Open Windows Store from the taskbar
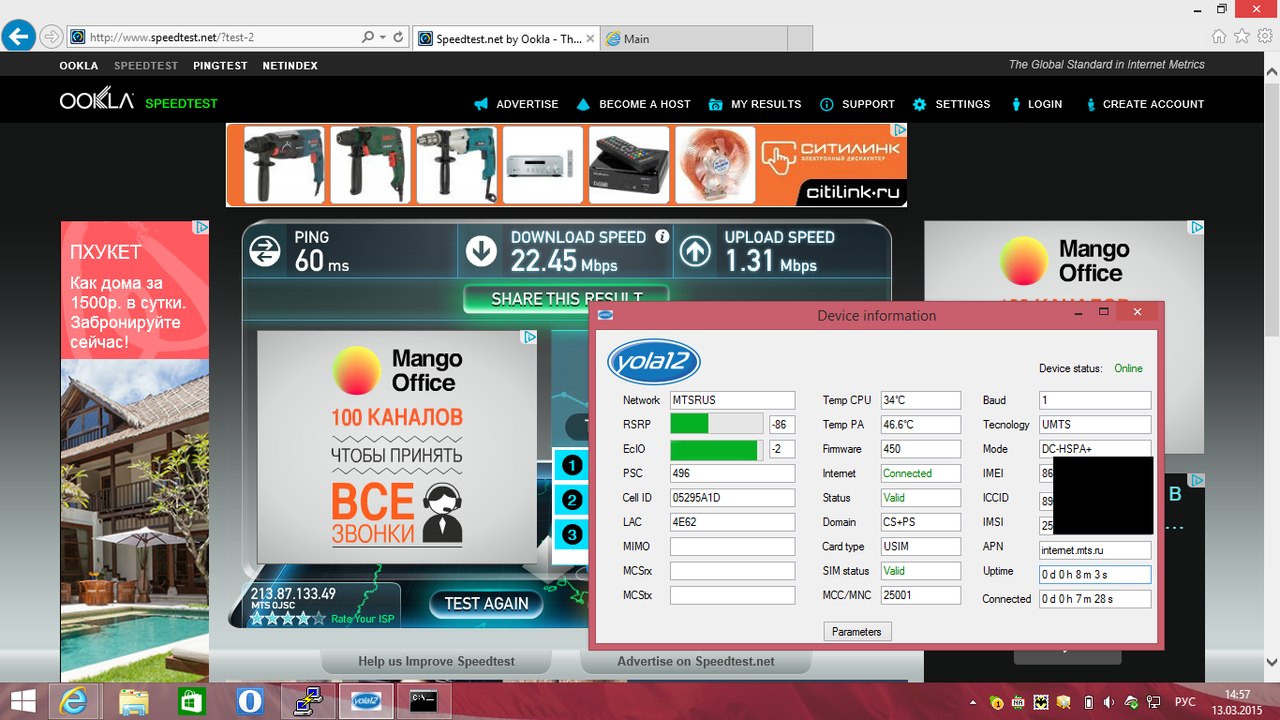The image size is (1280, 720). tap(190, 701)
